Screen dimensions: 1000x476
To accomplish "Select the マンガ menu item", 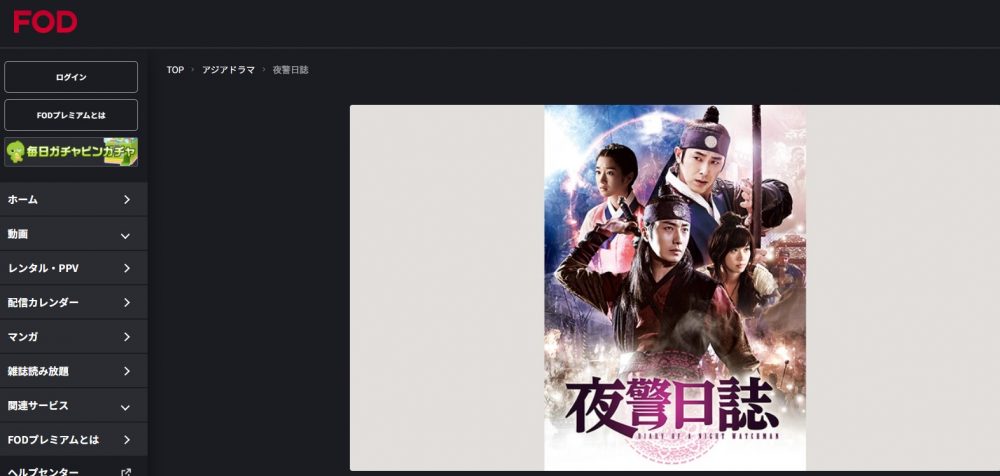I will coord(73,337).
